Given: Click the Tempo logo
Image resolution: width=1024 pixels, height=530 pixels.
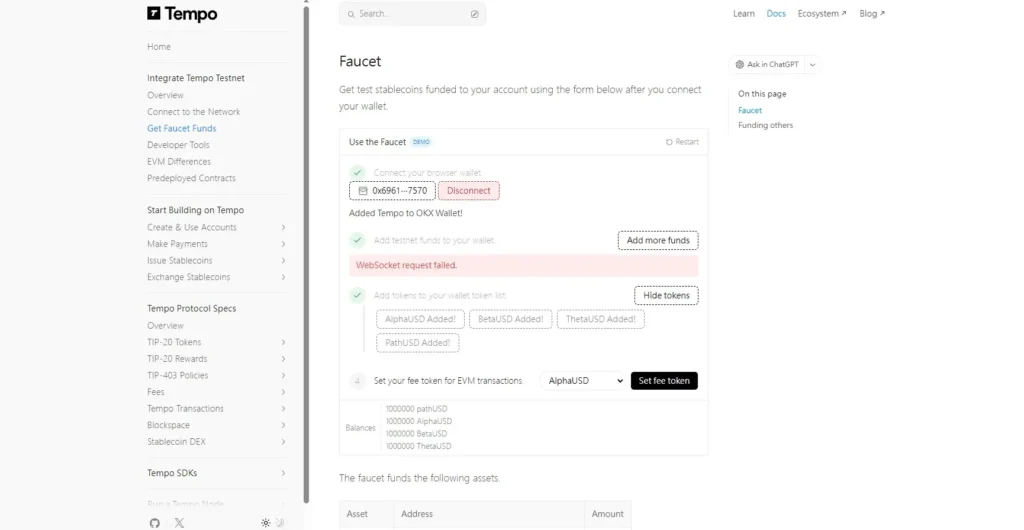Looking at the screenshot, I should 182,14.
